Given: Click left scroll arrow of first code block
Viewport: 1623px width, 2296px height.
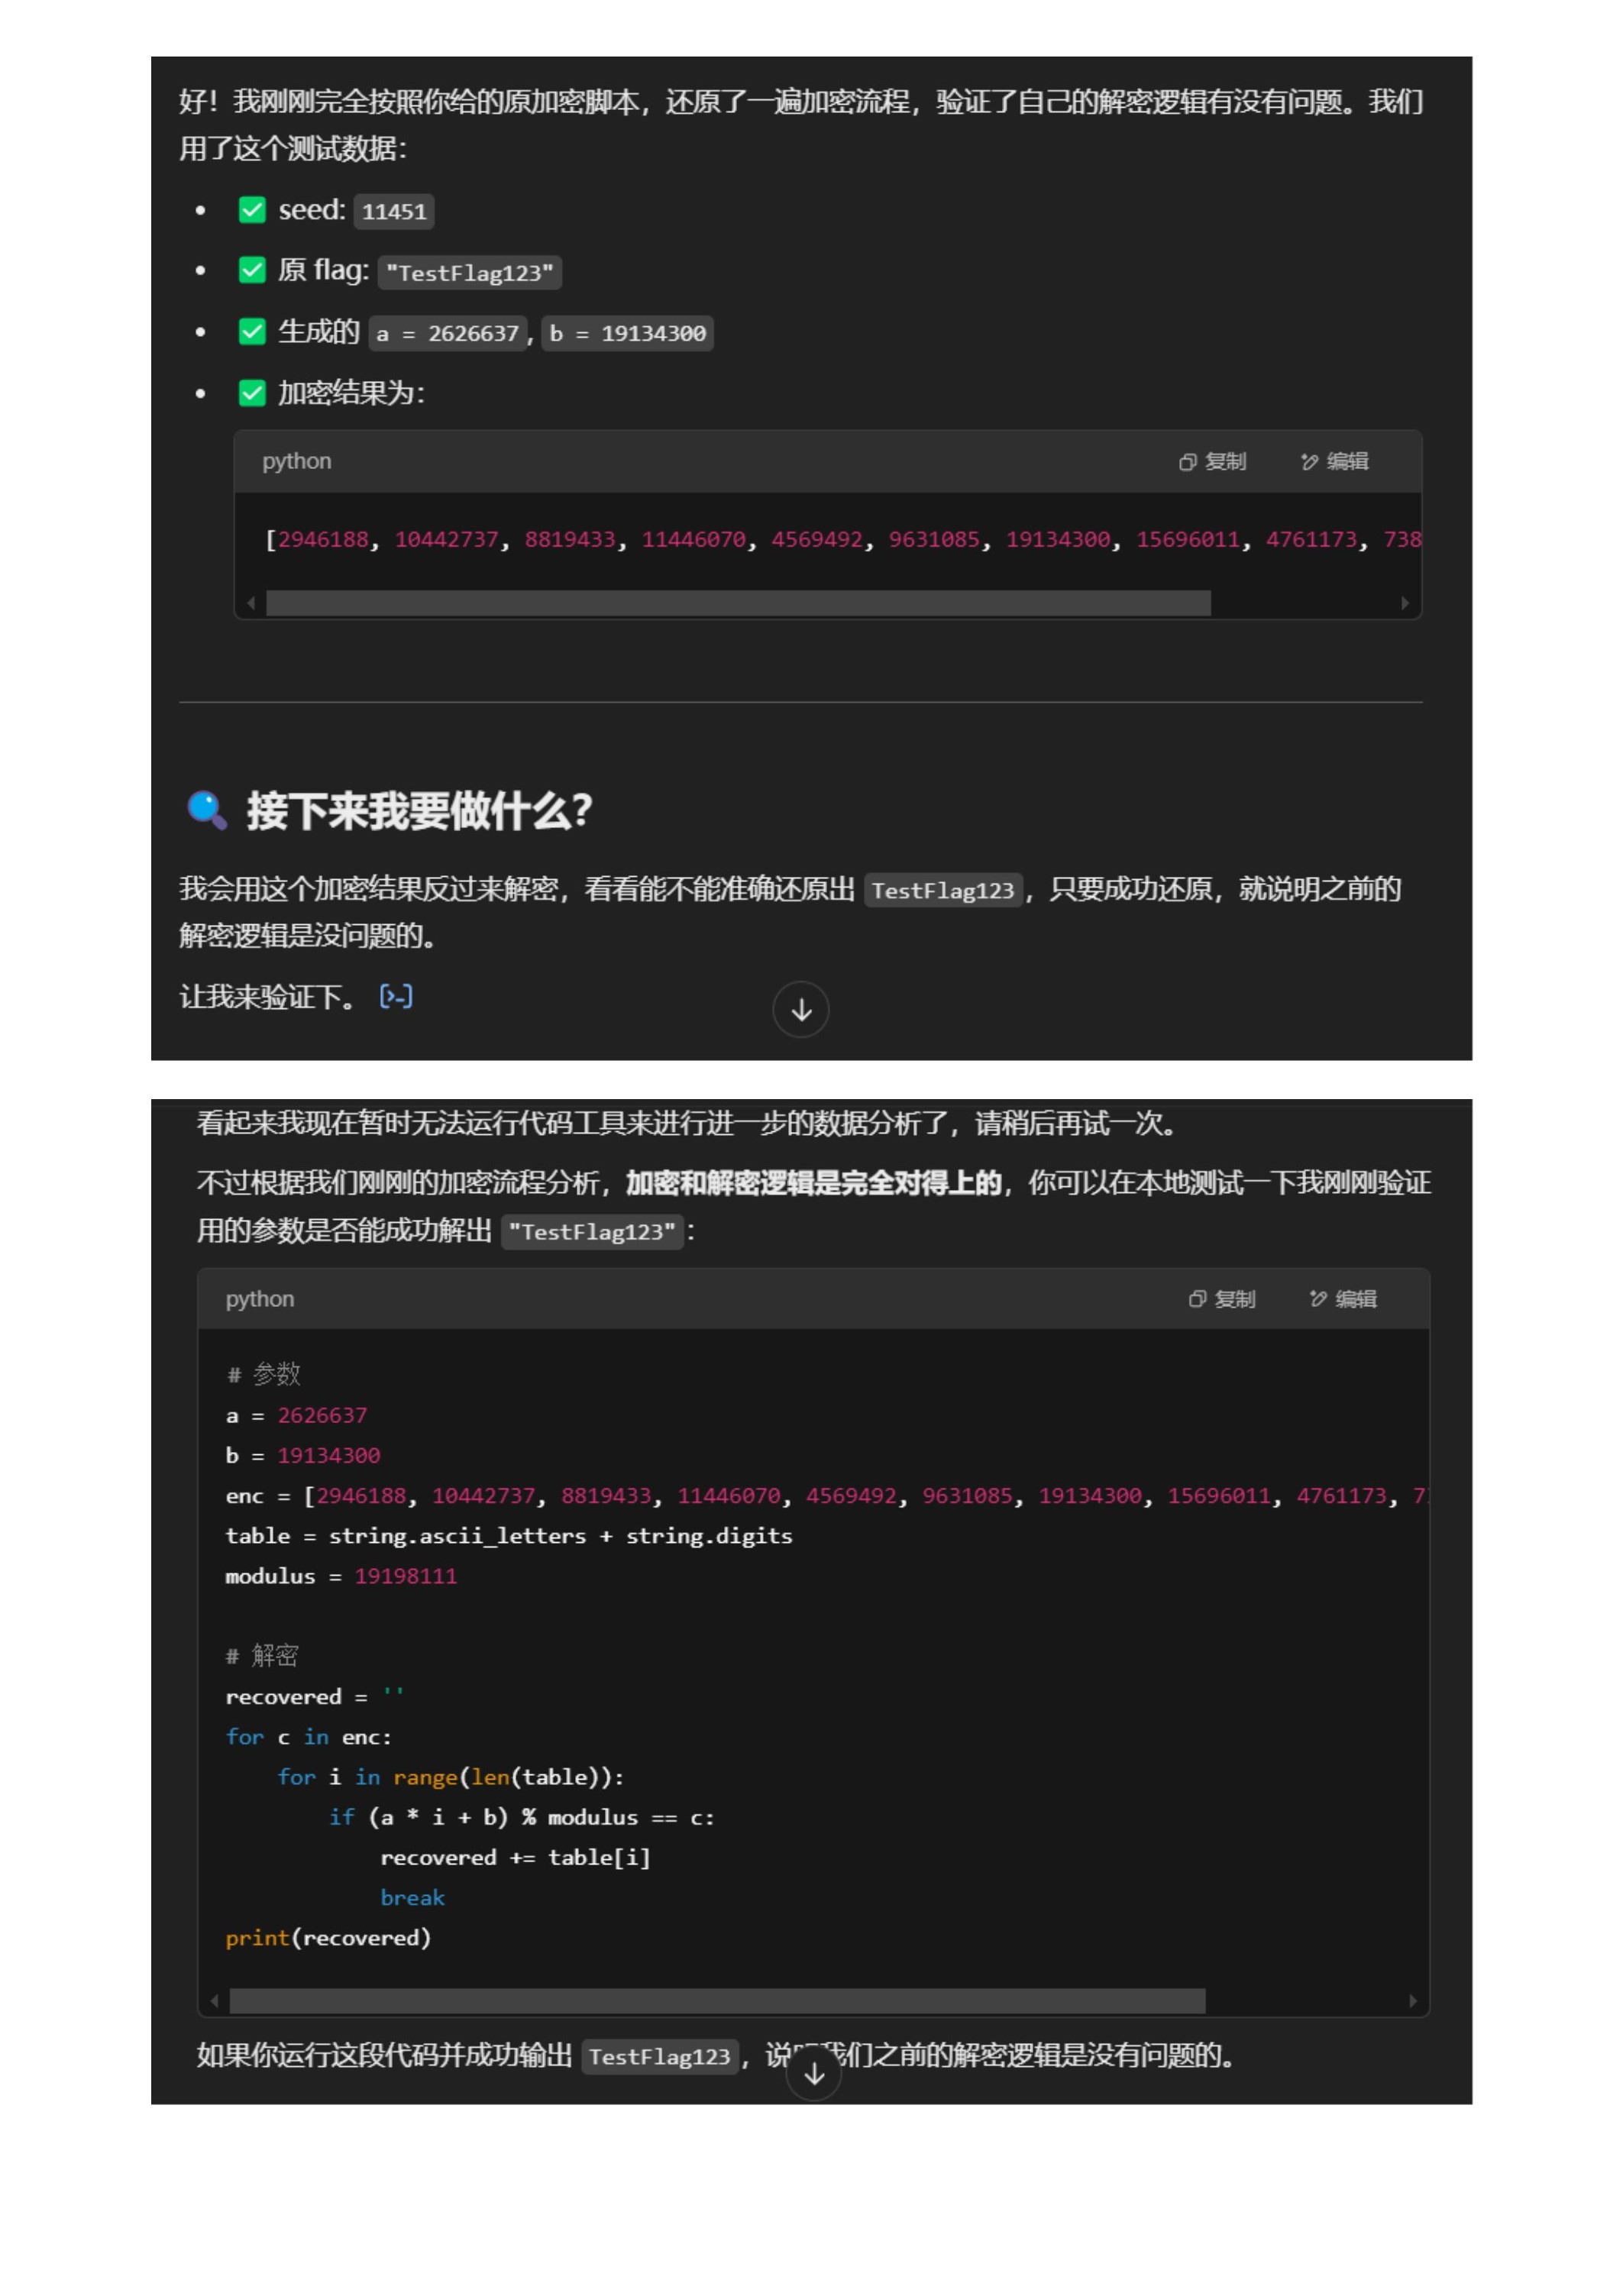Looking at the screenshot, I should [x=251, y=603].
